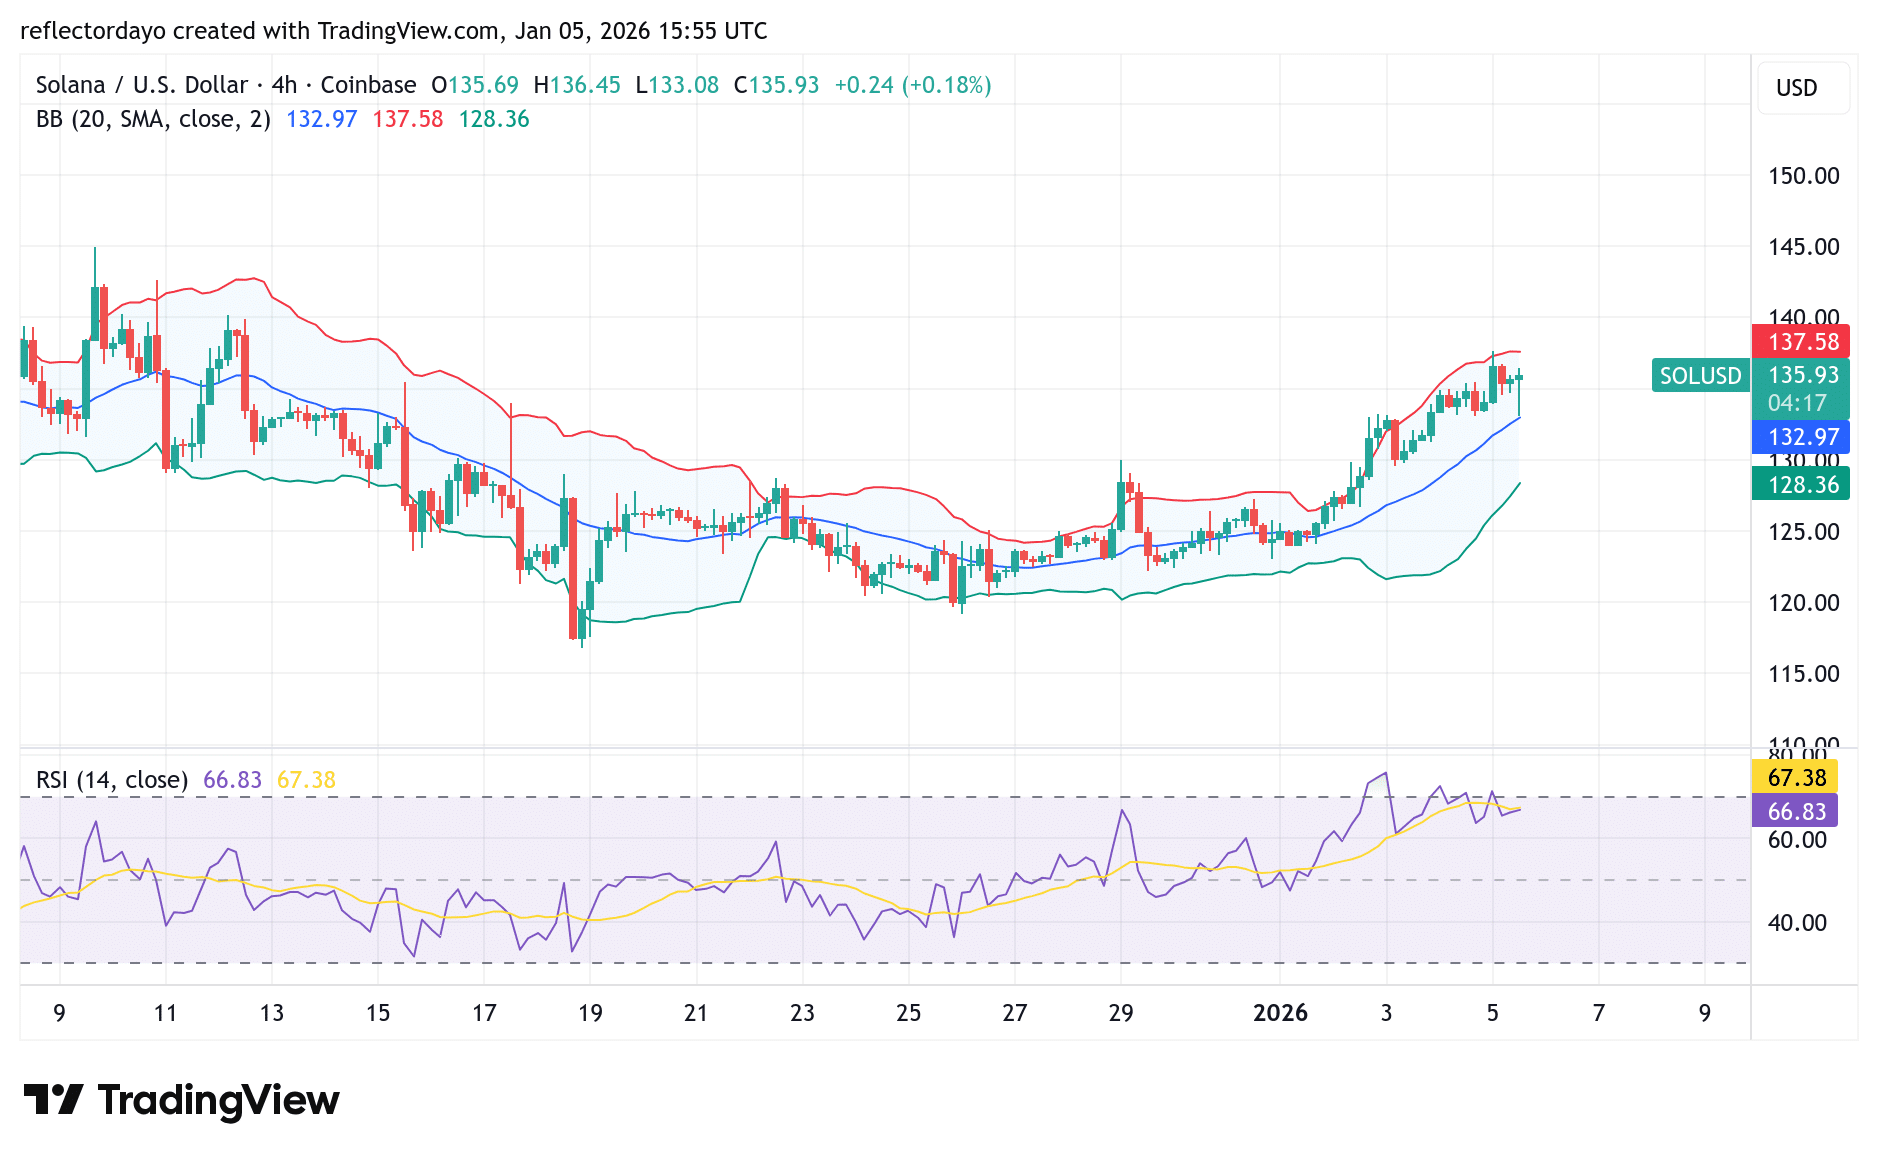Click the 2026 label on the time axis

tap(1282, 1012)
